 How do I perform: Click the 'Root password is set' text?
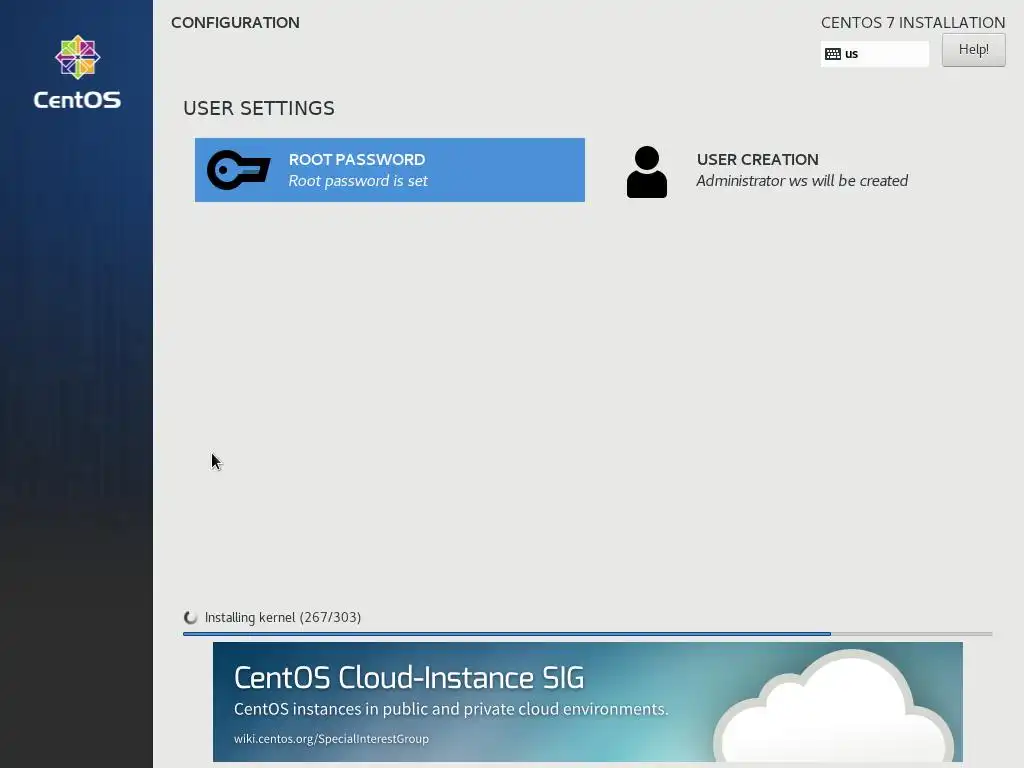(x=358, y=181)
